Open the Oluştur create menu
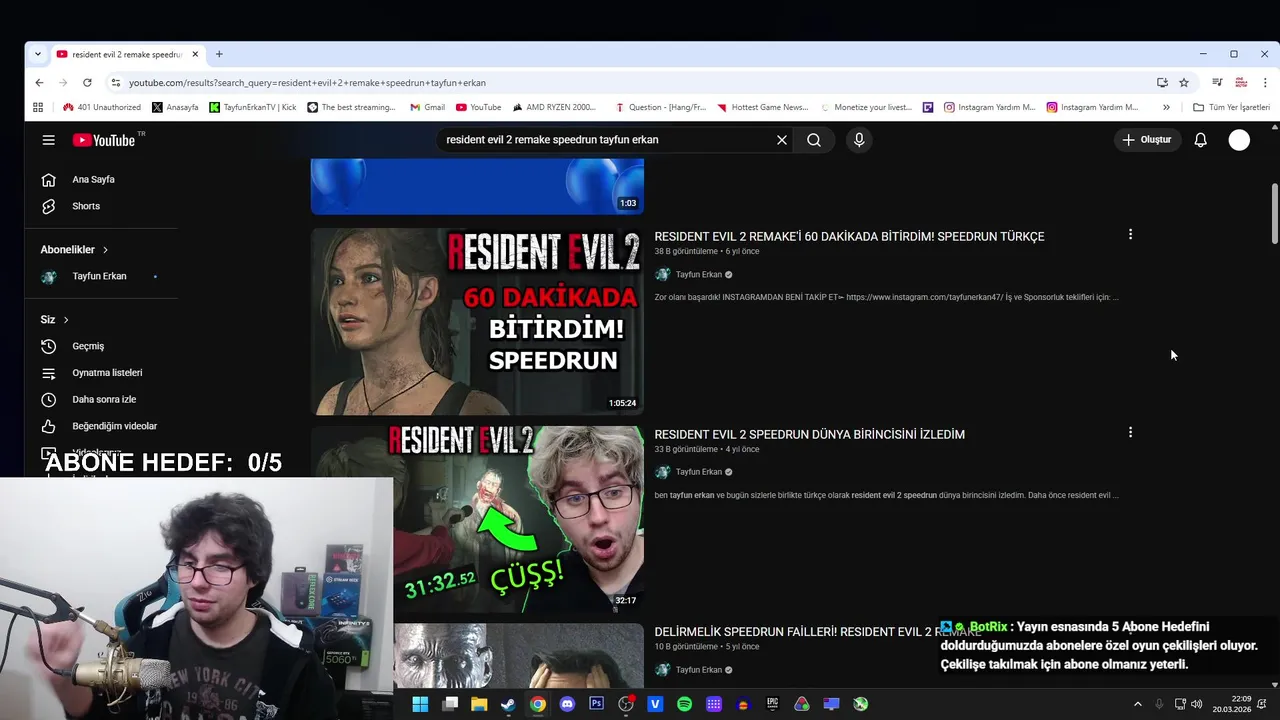Screen dimensions: 1280x720 [x=1146, y=140]
